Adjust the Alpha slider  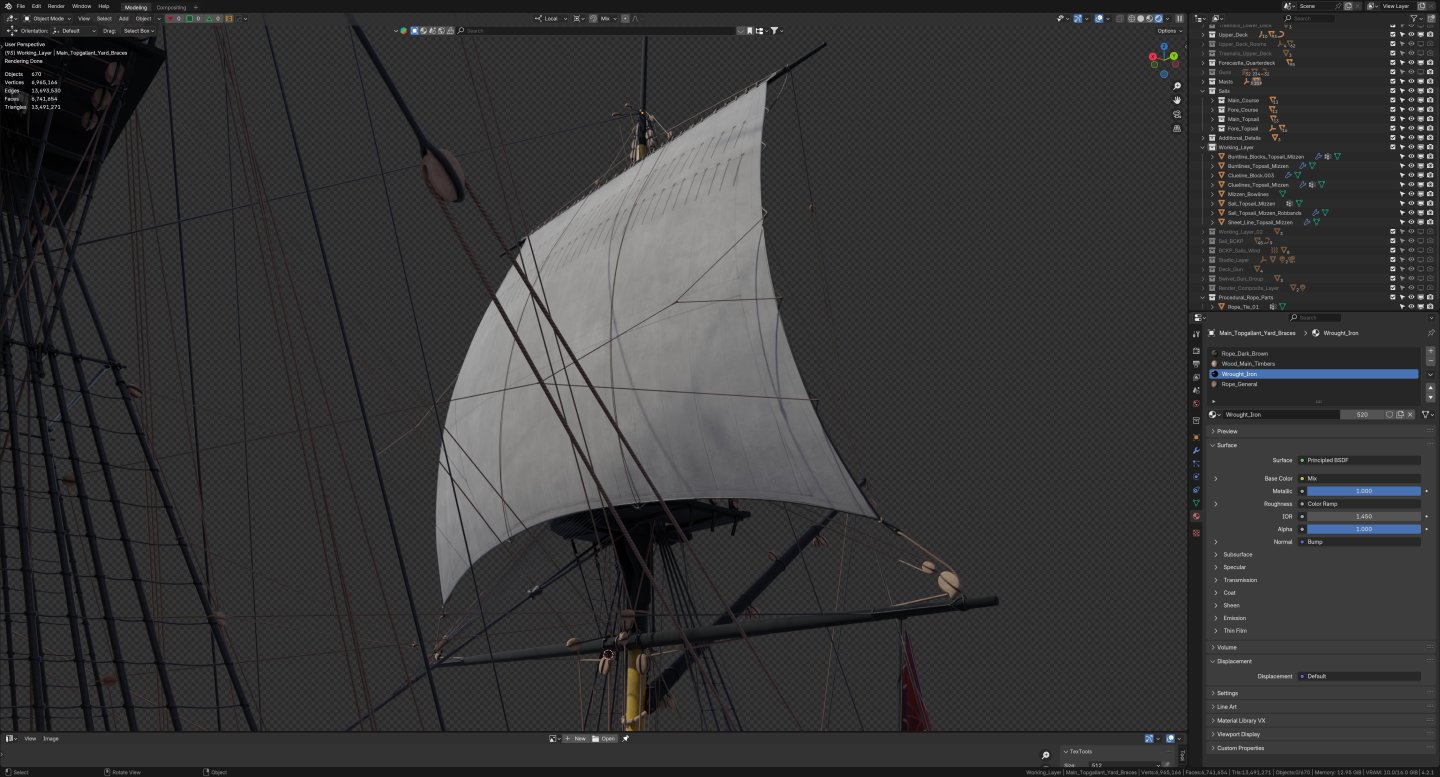[1363, 529]
